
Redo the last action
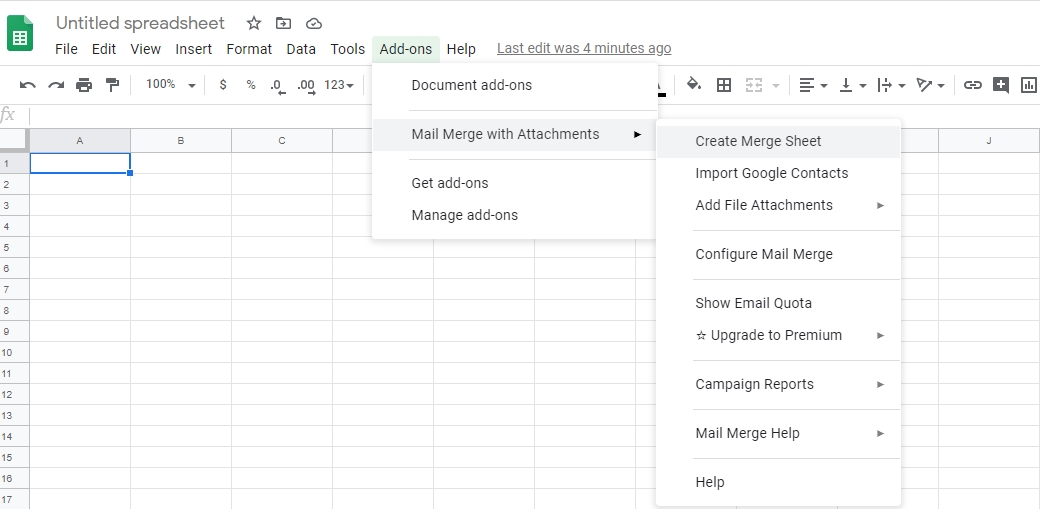pyautogui.click(x=56, y=85)
